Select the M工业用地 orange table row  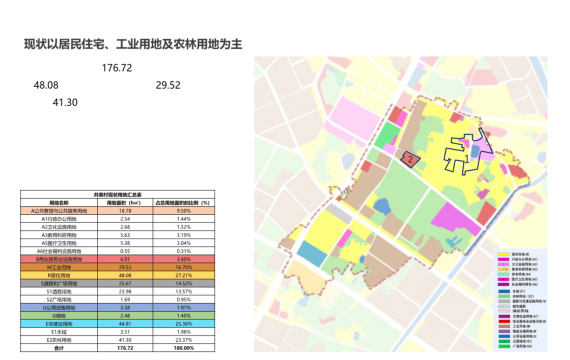tap(117, 267)
